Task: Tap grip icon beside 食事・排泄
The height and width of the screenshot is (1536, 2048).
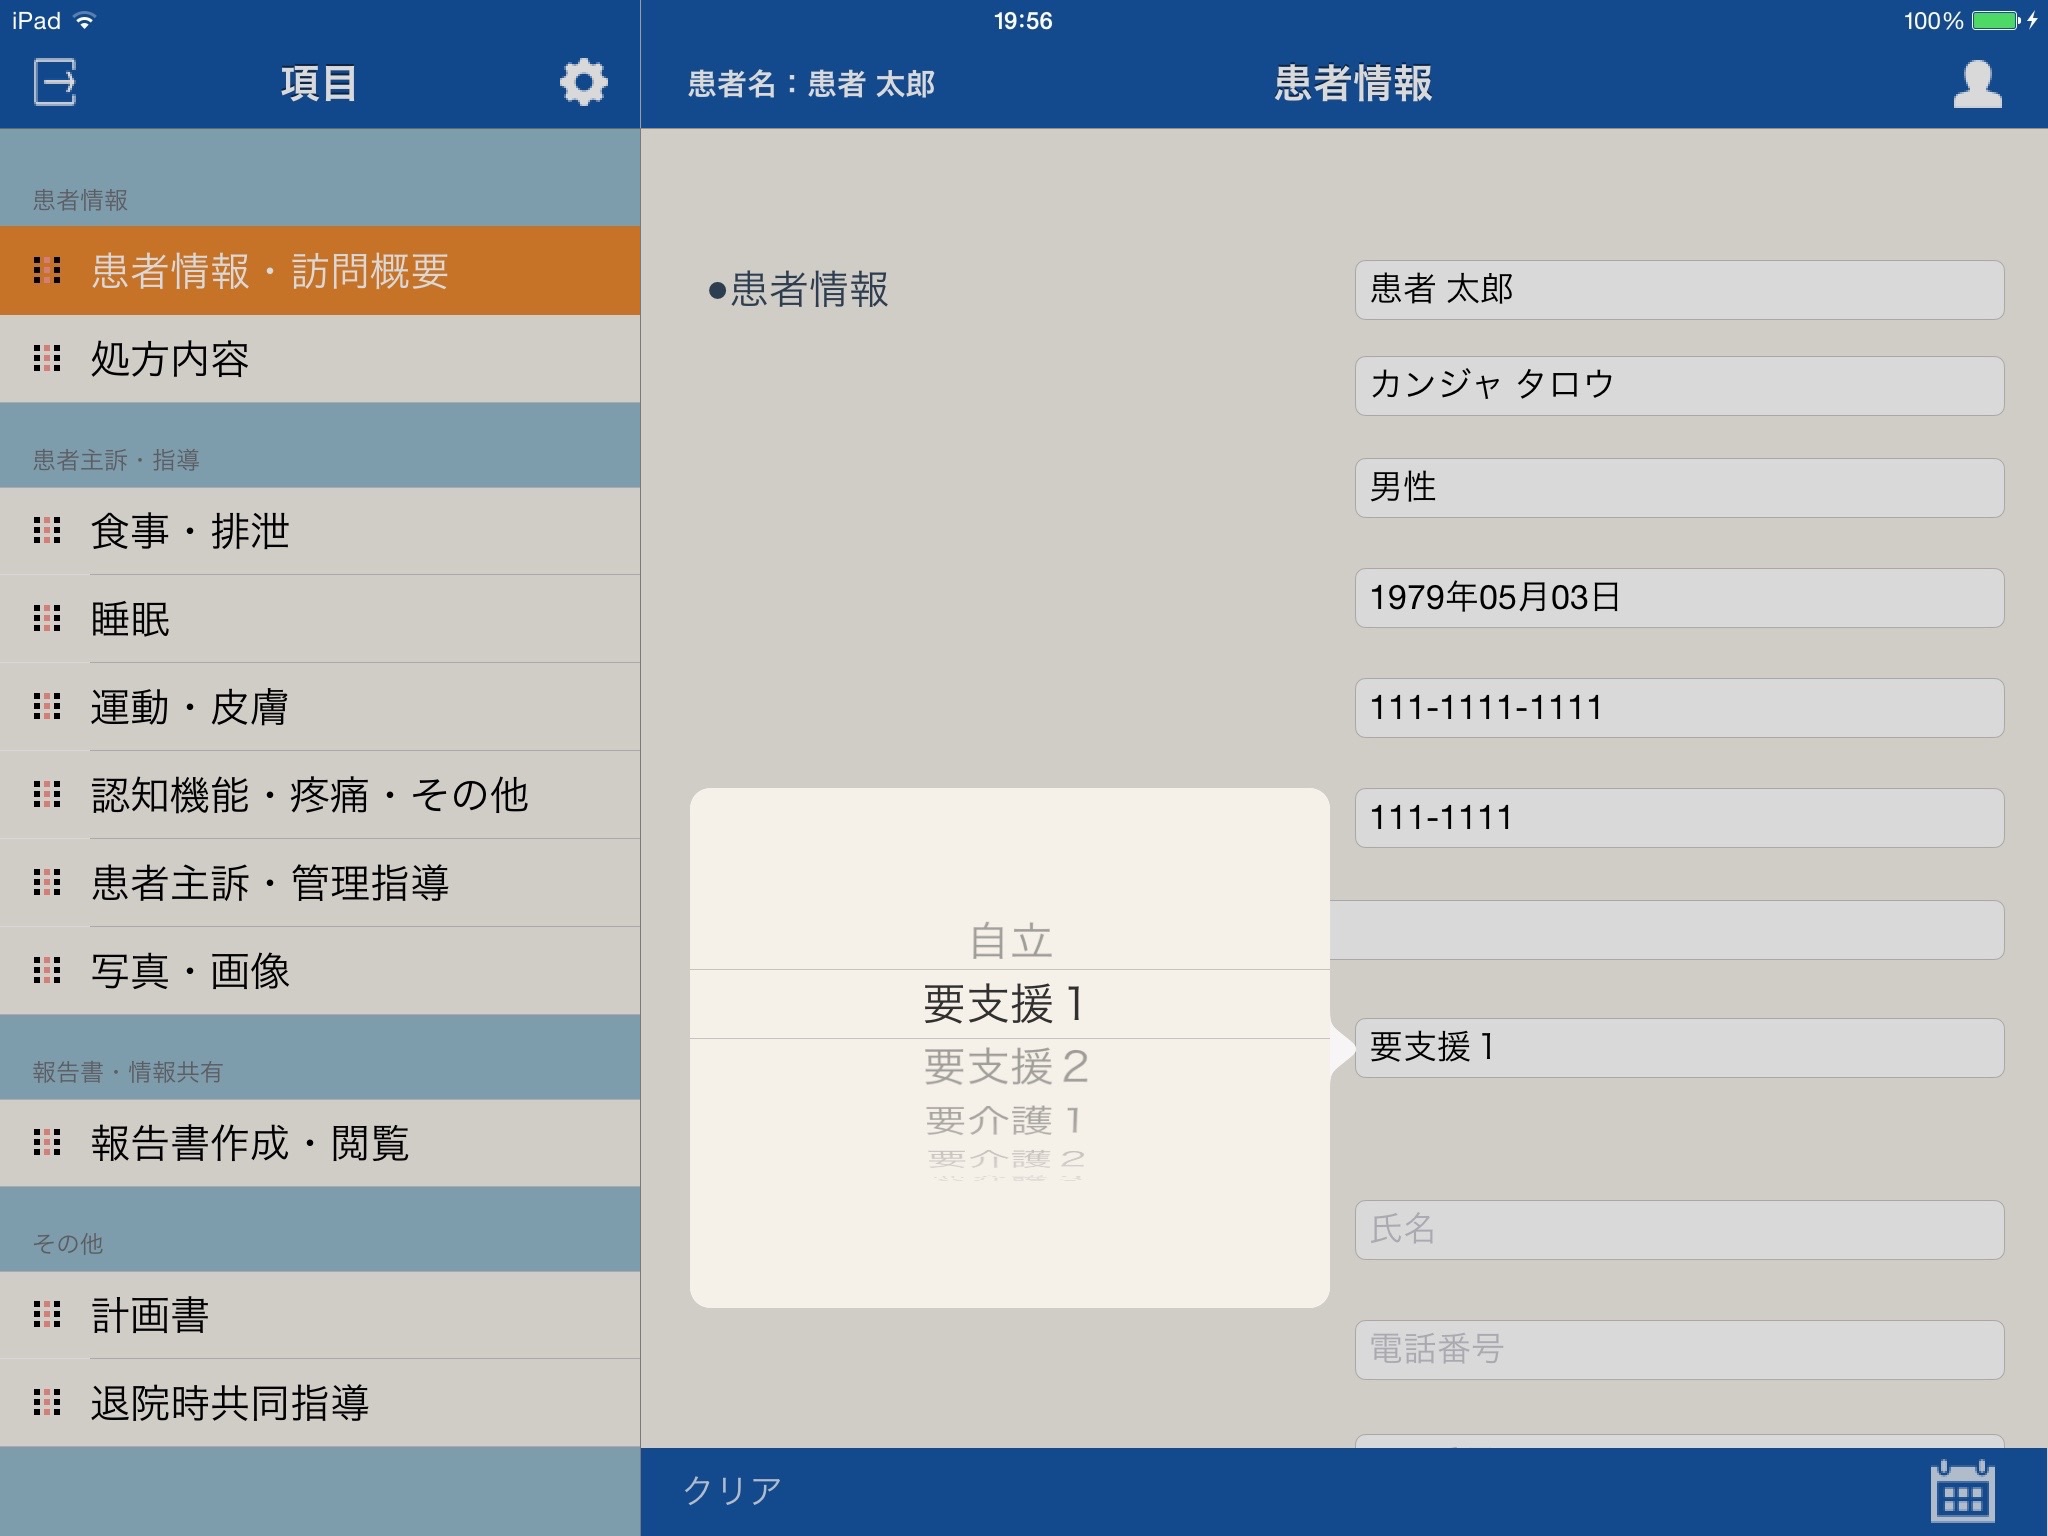Action: pyautogui.click(x=47, y=530)
